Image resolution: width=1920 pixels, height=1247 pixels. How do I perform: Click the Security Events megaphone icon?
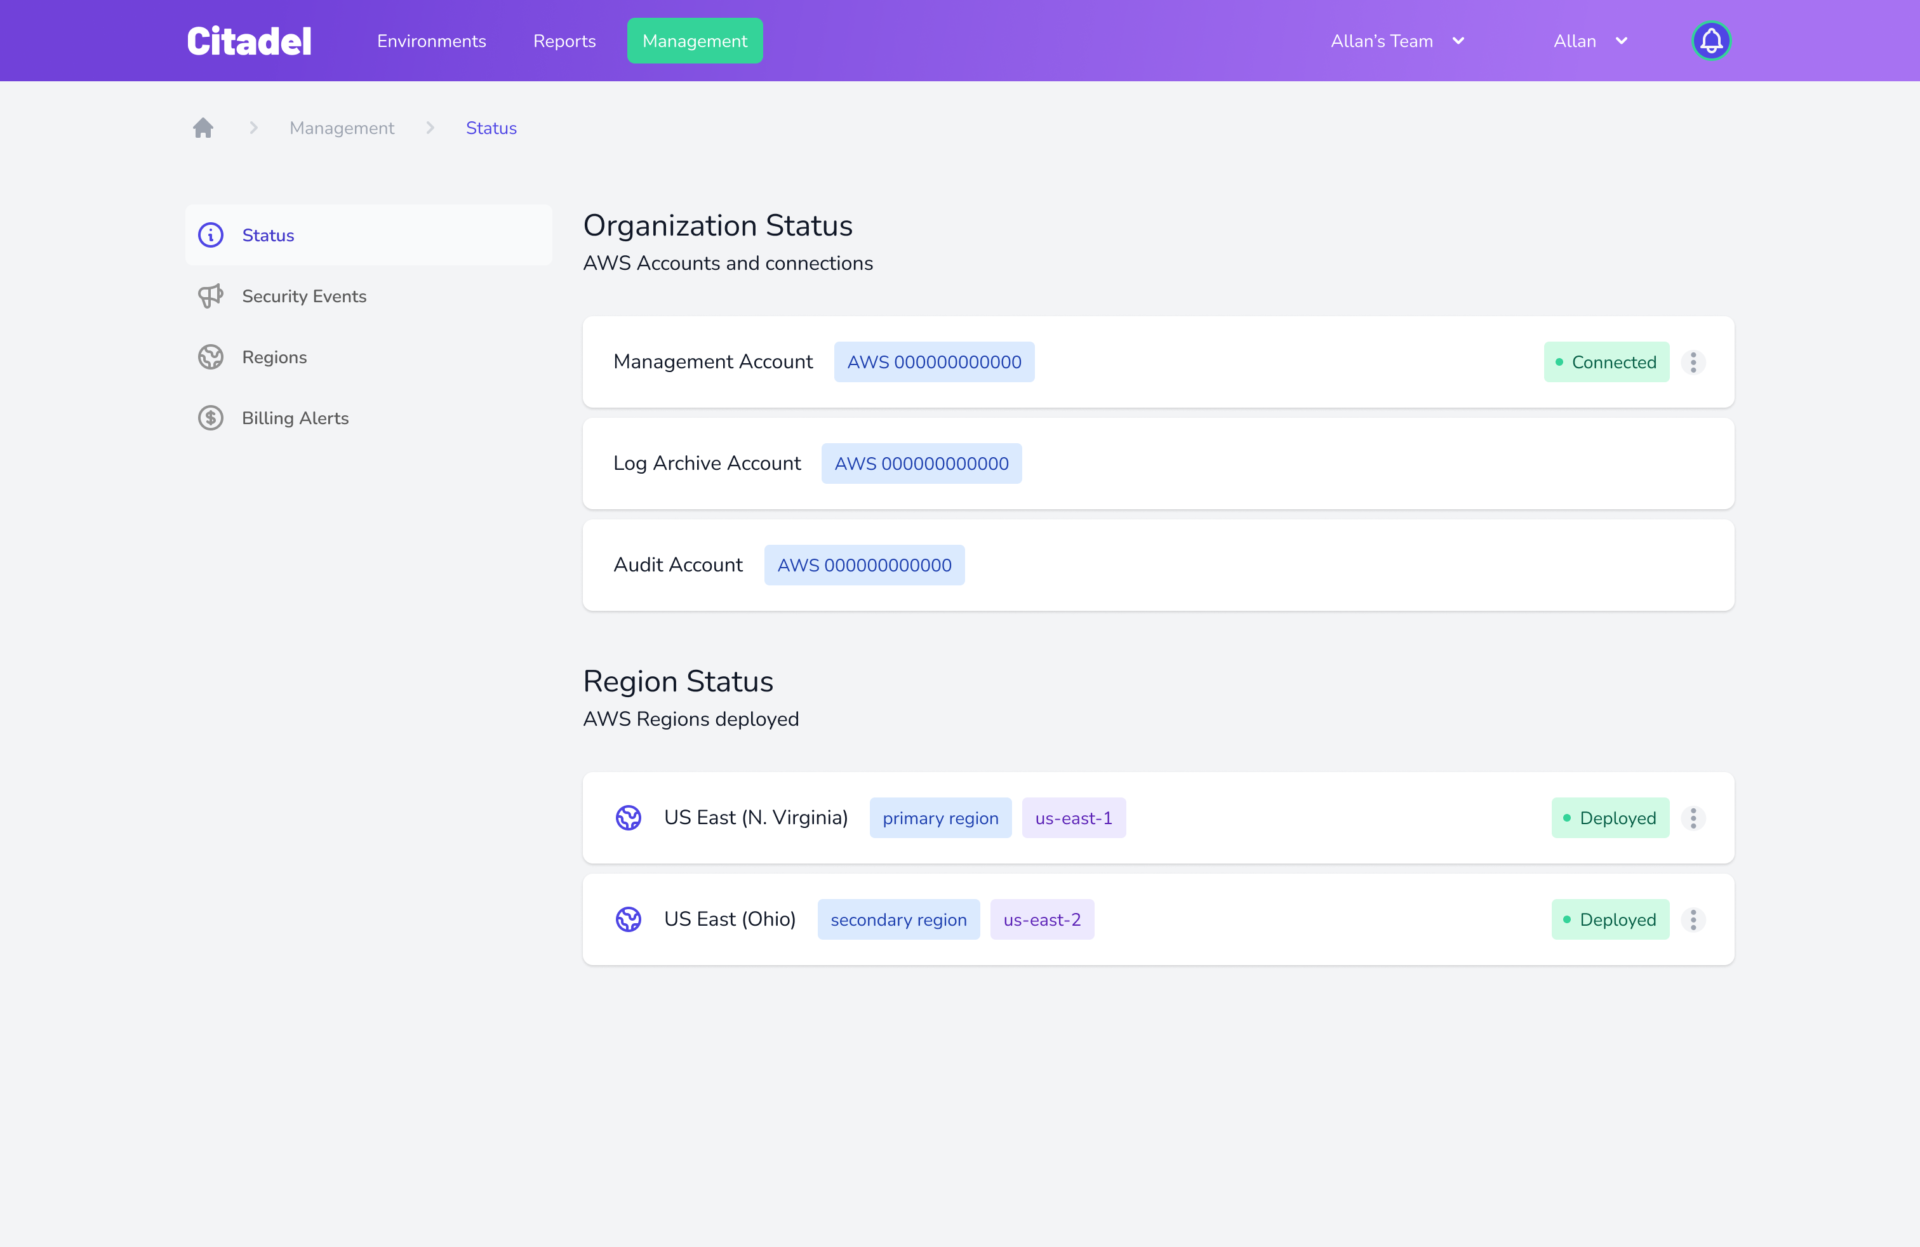coord(210,296)
